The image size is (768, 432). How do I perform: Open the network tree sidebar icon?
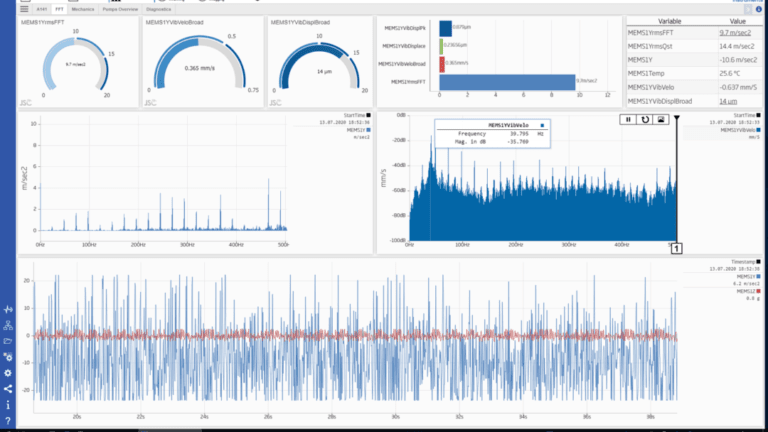pos(8,325)
